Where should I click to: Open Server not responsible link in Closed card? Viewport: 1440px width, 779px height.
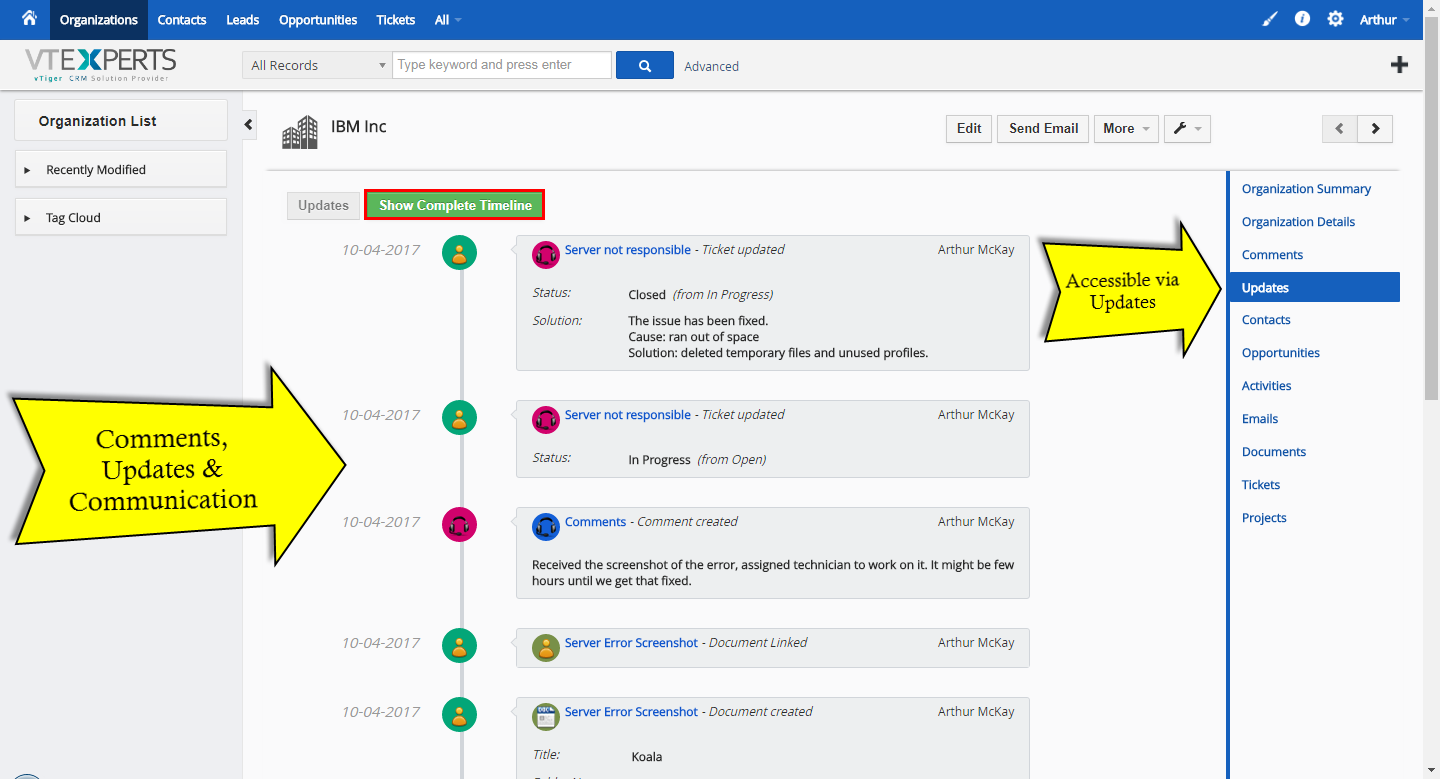coord(628,250)
